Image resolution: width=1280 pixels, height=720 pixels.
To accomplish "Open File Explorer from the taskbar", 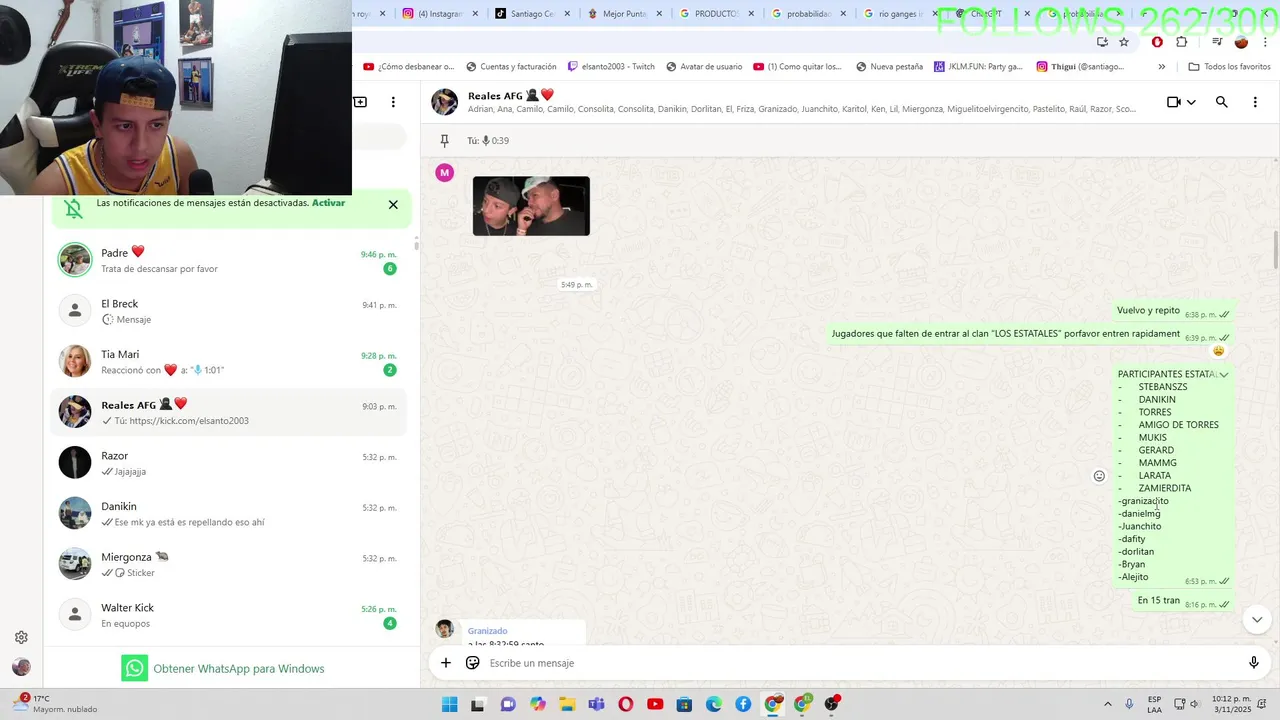I will [x=567, y=704].
